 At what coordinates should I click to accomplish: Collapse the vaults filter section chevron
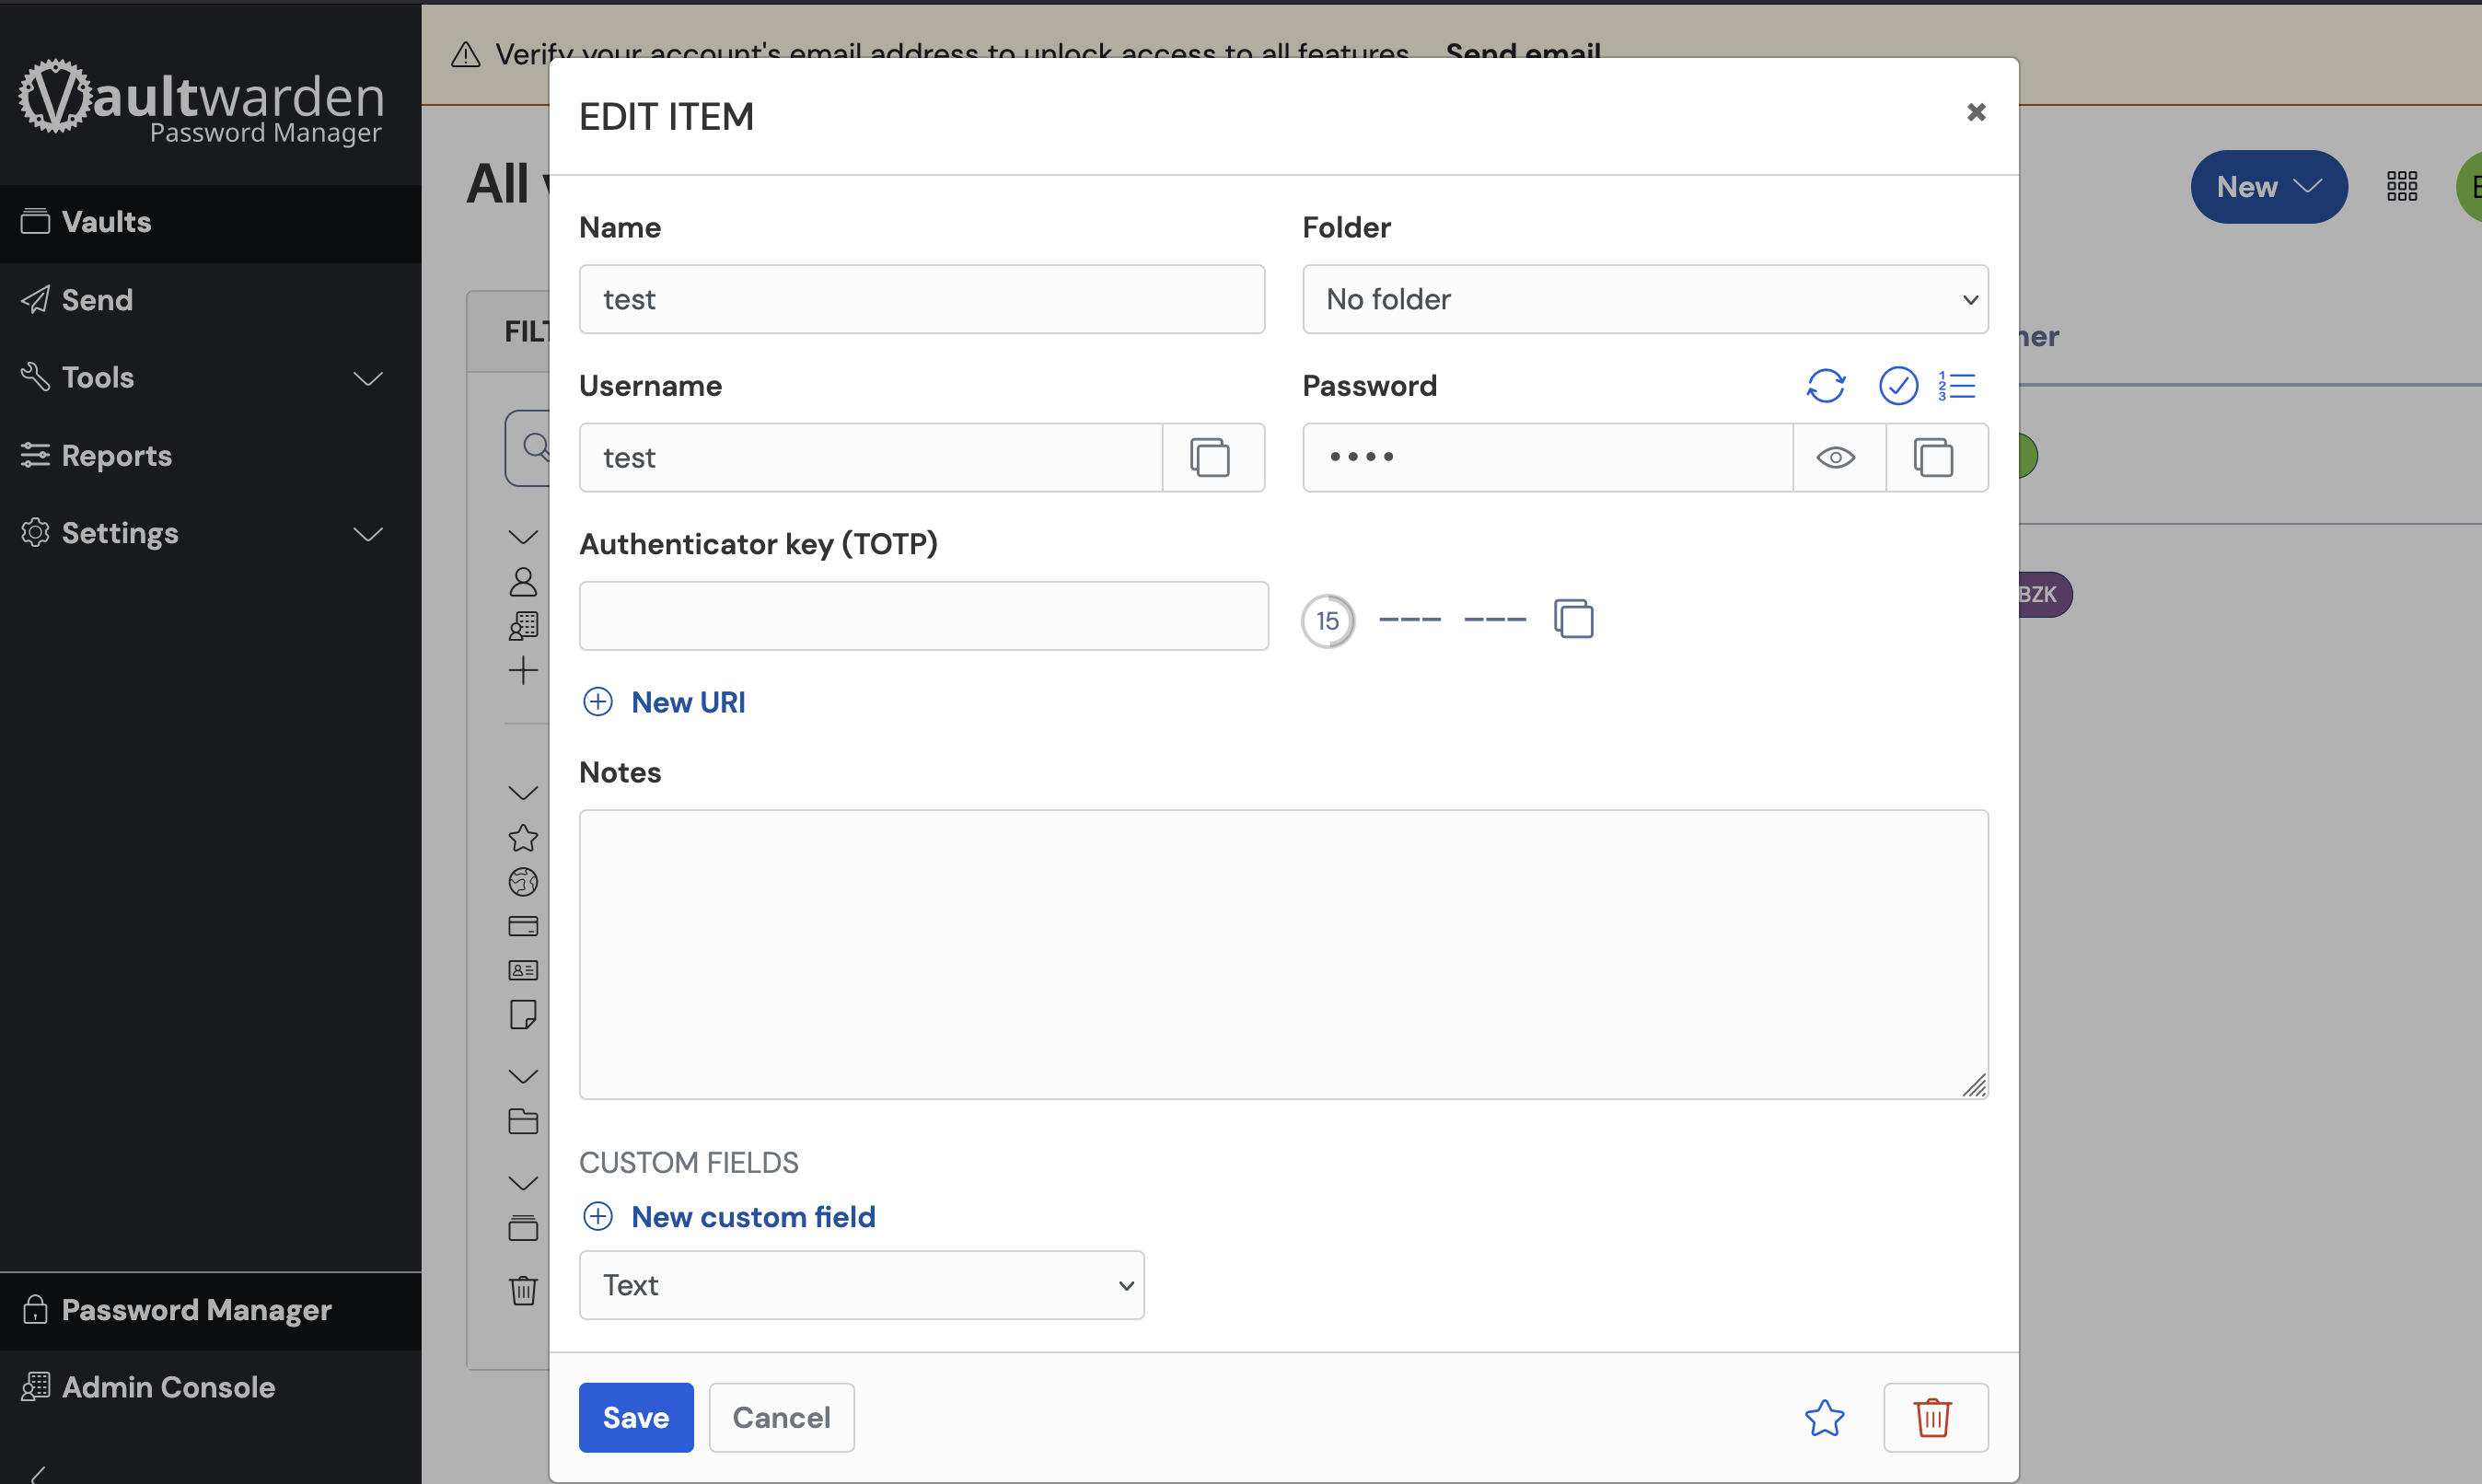tap(523, 537)
